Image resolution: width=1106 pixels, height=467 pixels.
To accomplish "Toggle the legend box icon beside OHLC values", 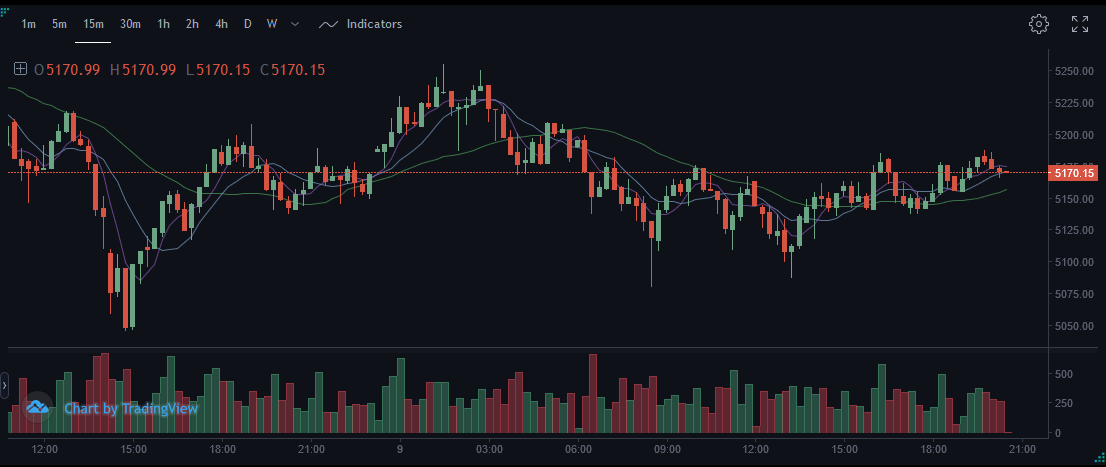I will click(x=20, y=70).
